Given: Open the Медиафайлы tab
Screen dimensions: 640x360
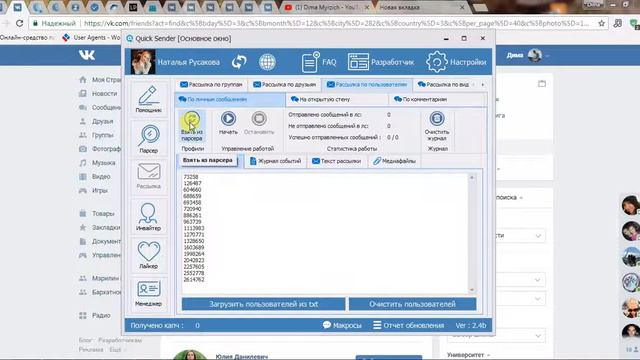Looking at the screenshot, I should tap(395, 161).
